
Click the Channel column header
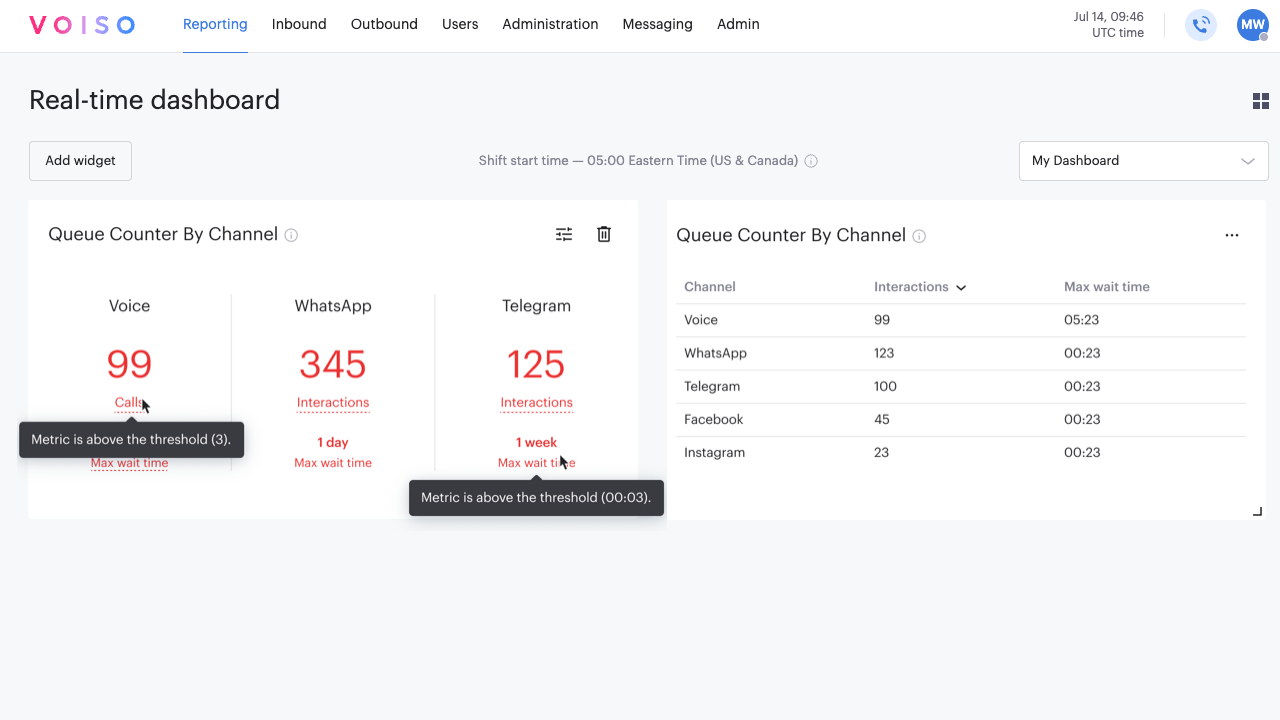pos(710,287)
